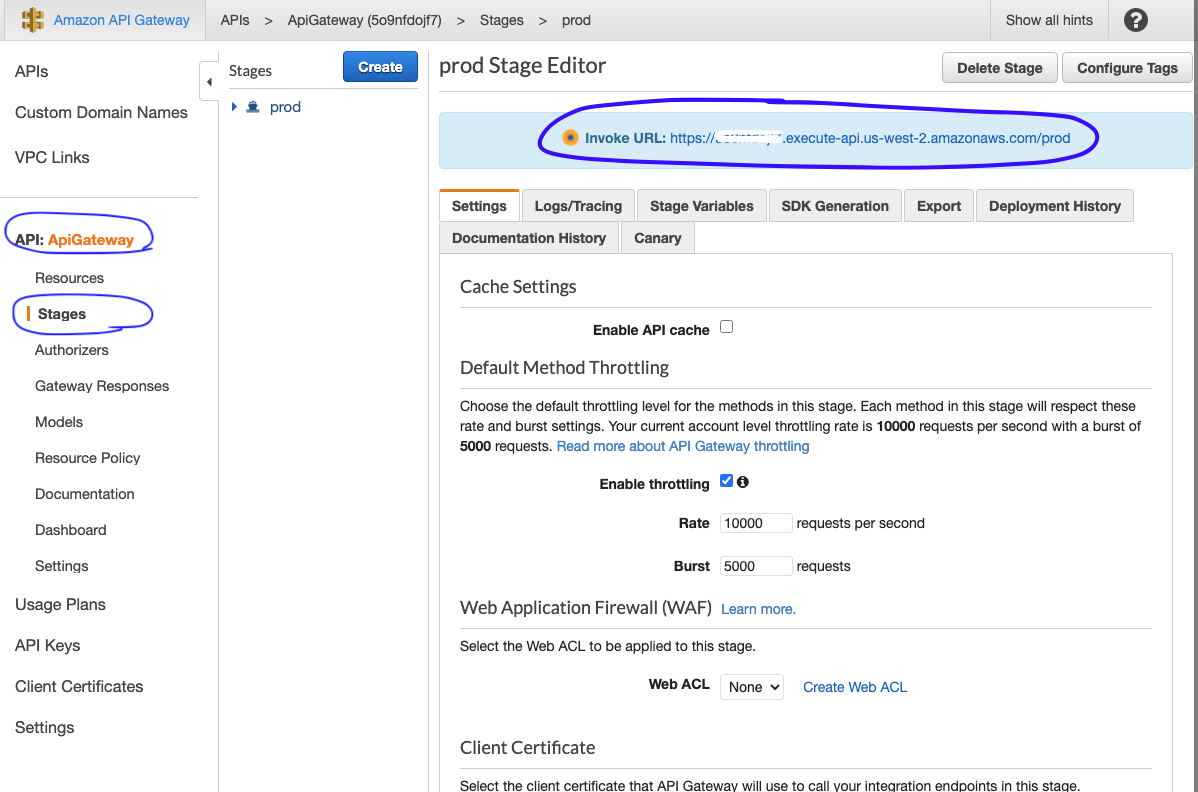Open the Web ACL dropdown
The width and height of the screenshot is (1198, 792).
[752, 687]
